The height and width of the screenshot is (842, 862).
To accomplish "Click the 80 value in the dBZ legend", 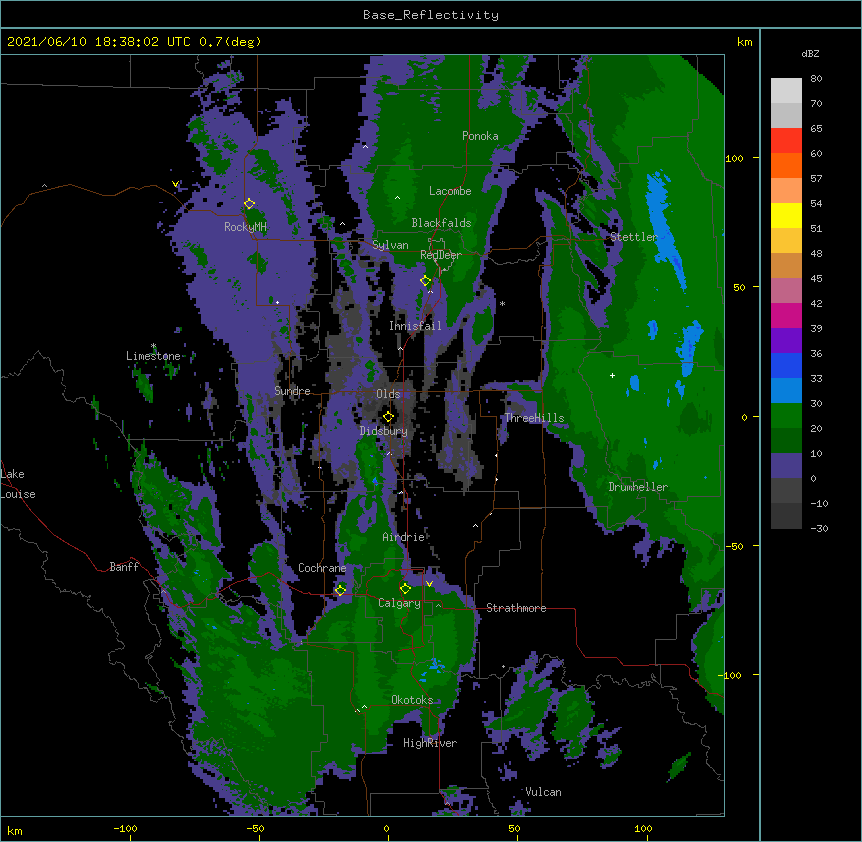I will pos(816,79).
